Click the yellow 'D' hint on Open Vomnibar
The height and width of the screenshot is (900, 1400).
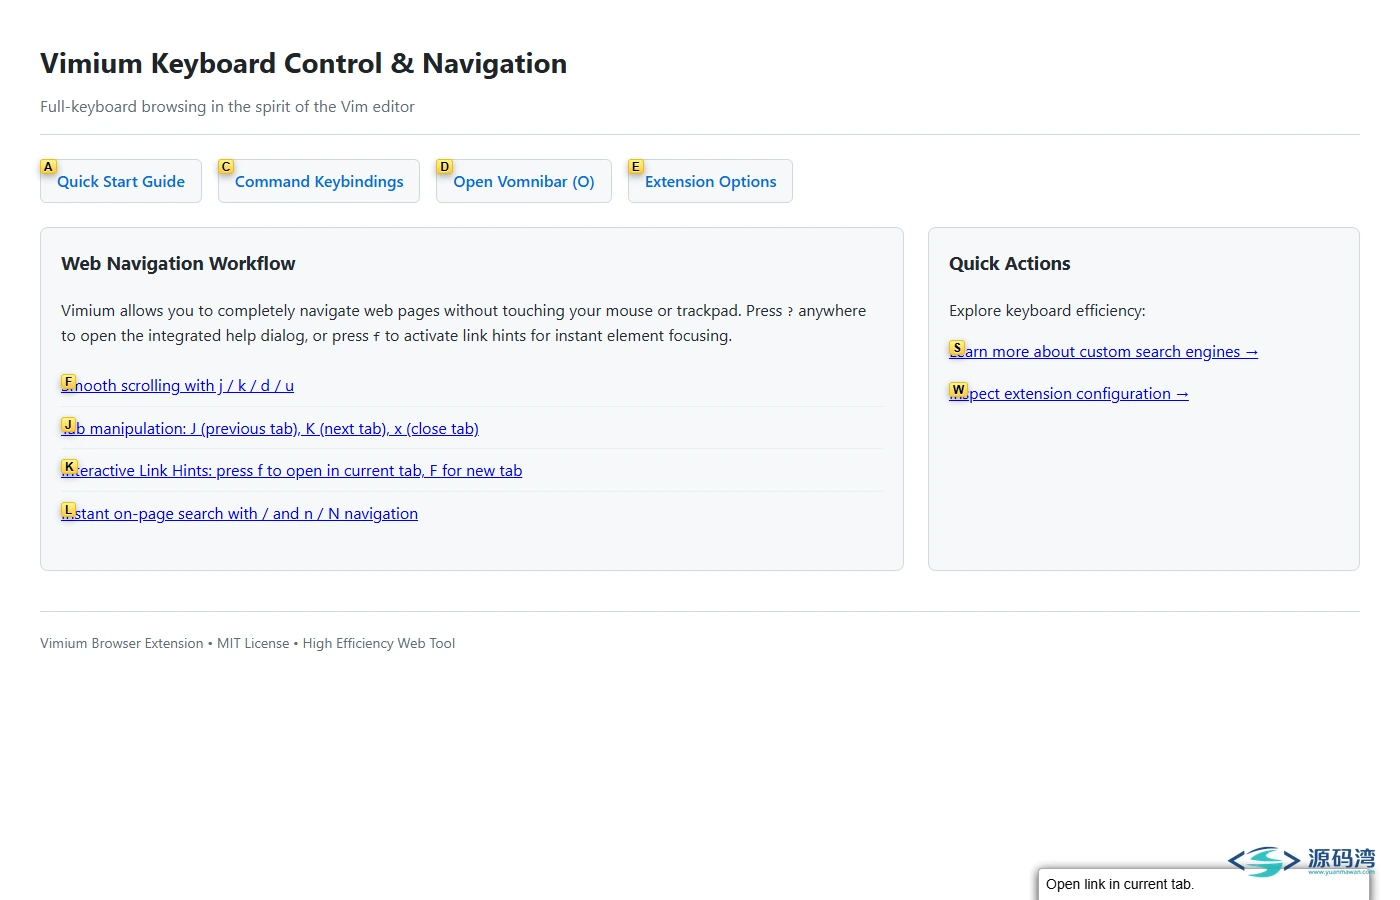(445, 167)
